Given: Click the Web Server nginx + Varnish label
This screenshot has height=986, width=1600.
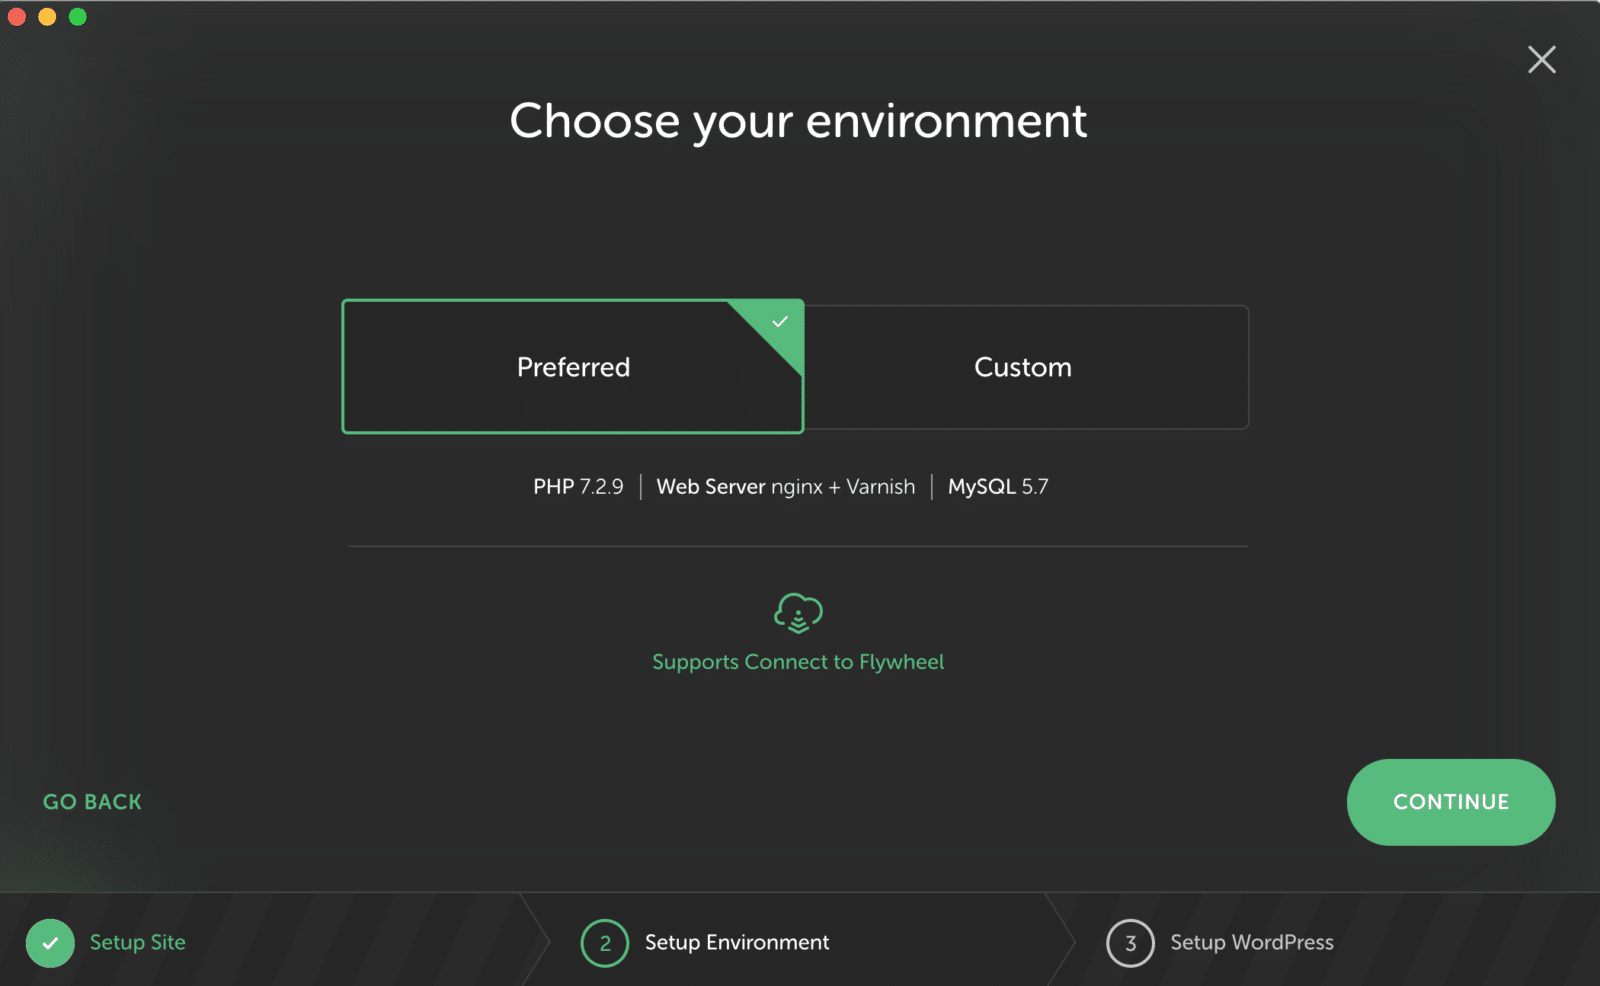Looking at the screenshot, I should [x=786, y=487].
